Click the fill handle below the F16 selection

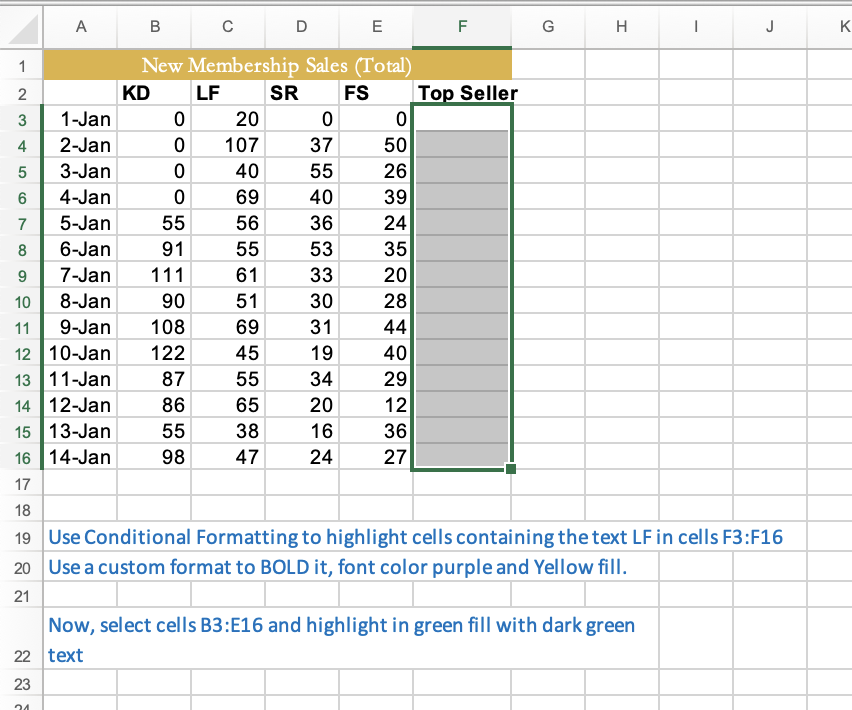pos(510,468)
